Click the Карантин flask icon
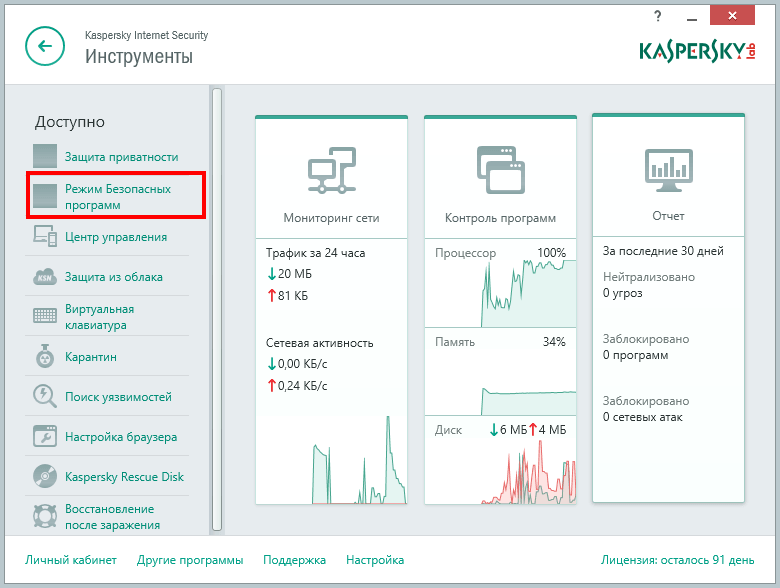The image size is (780, 588). pyautogui.click(x=45, y=356)
